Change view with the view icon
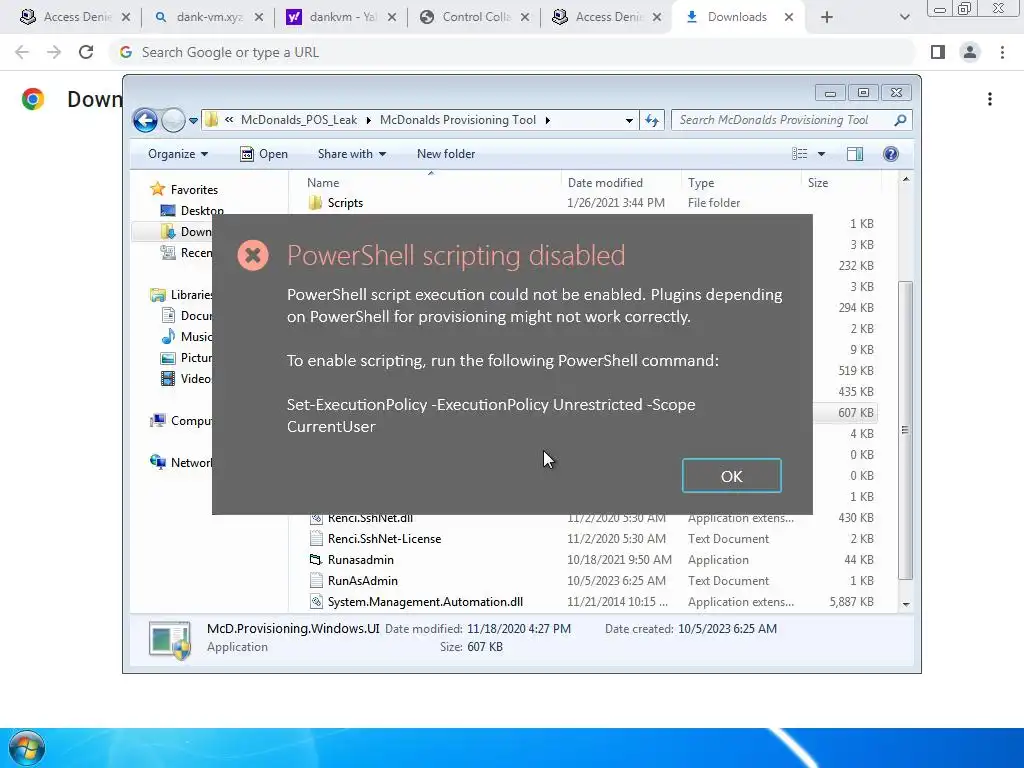 click(799, 153)
